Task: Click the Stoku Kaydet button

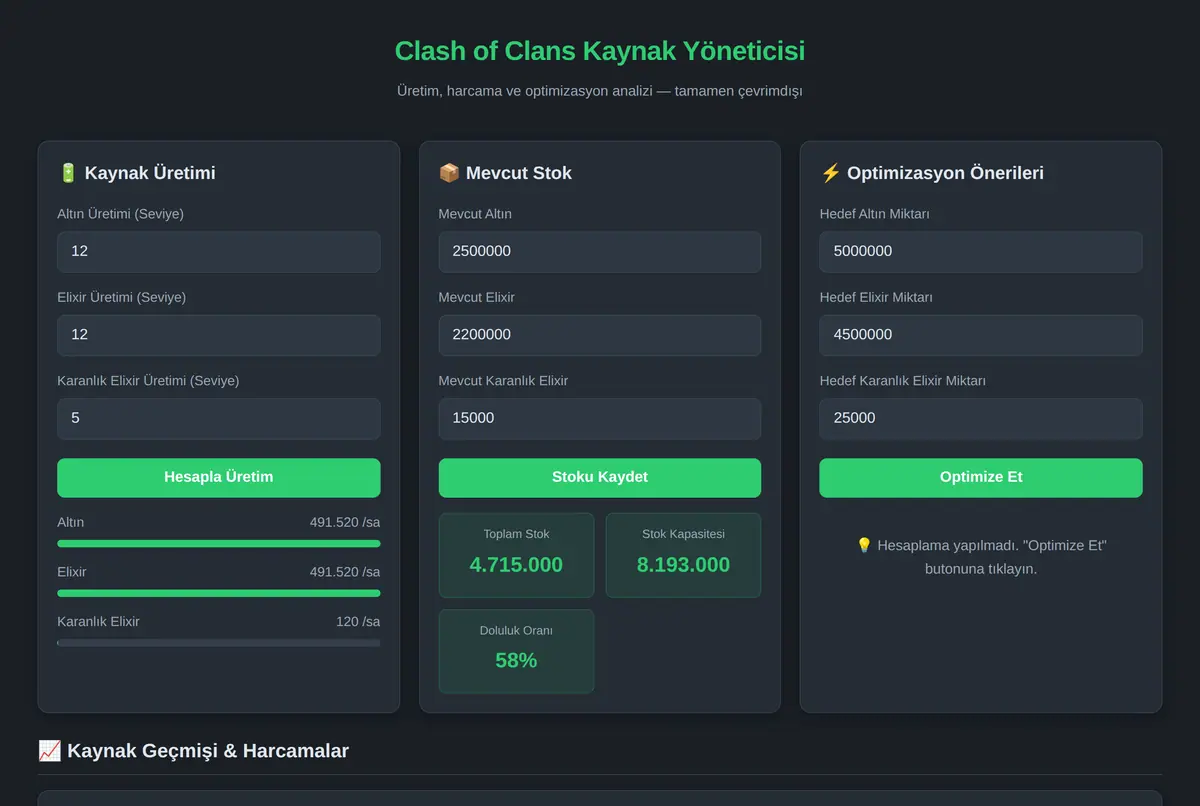Action: [x=600, y=477]
